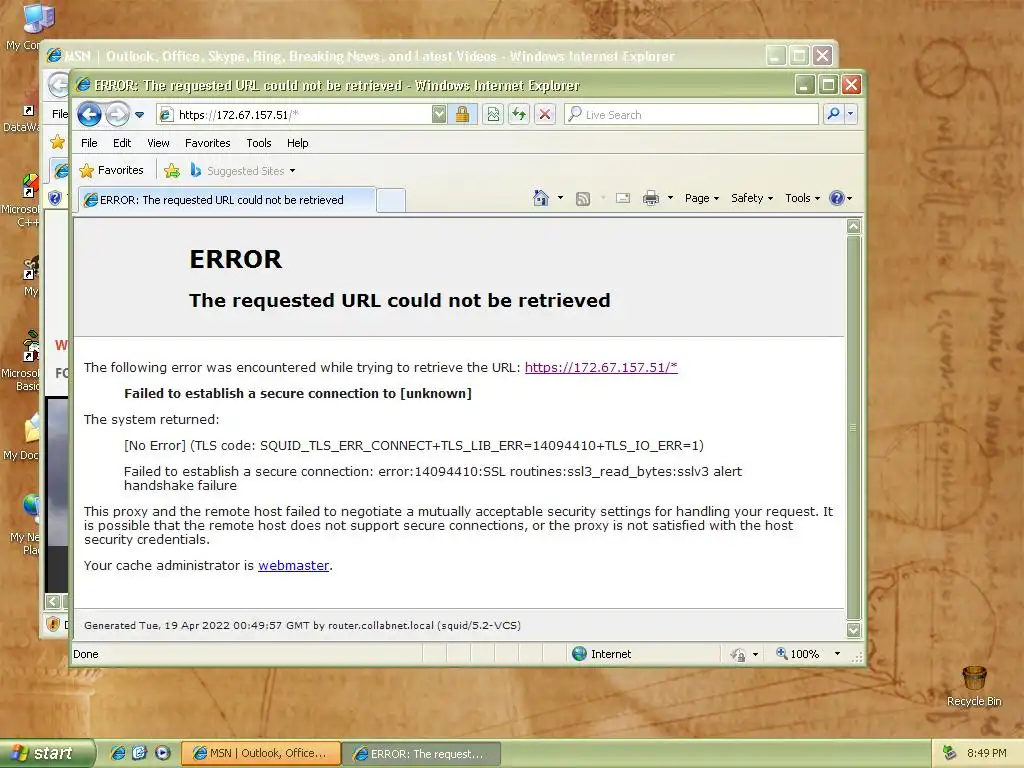1024x768 pixels.
Task: Click the Back navigation arrow button
Action: [x=89, y=115]
